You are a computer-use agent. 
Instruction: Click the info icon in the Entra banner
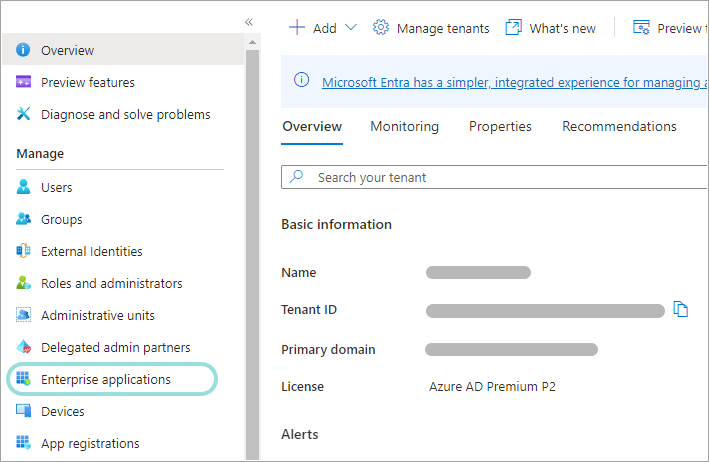pos(302,80)
